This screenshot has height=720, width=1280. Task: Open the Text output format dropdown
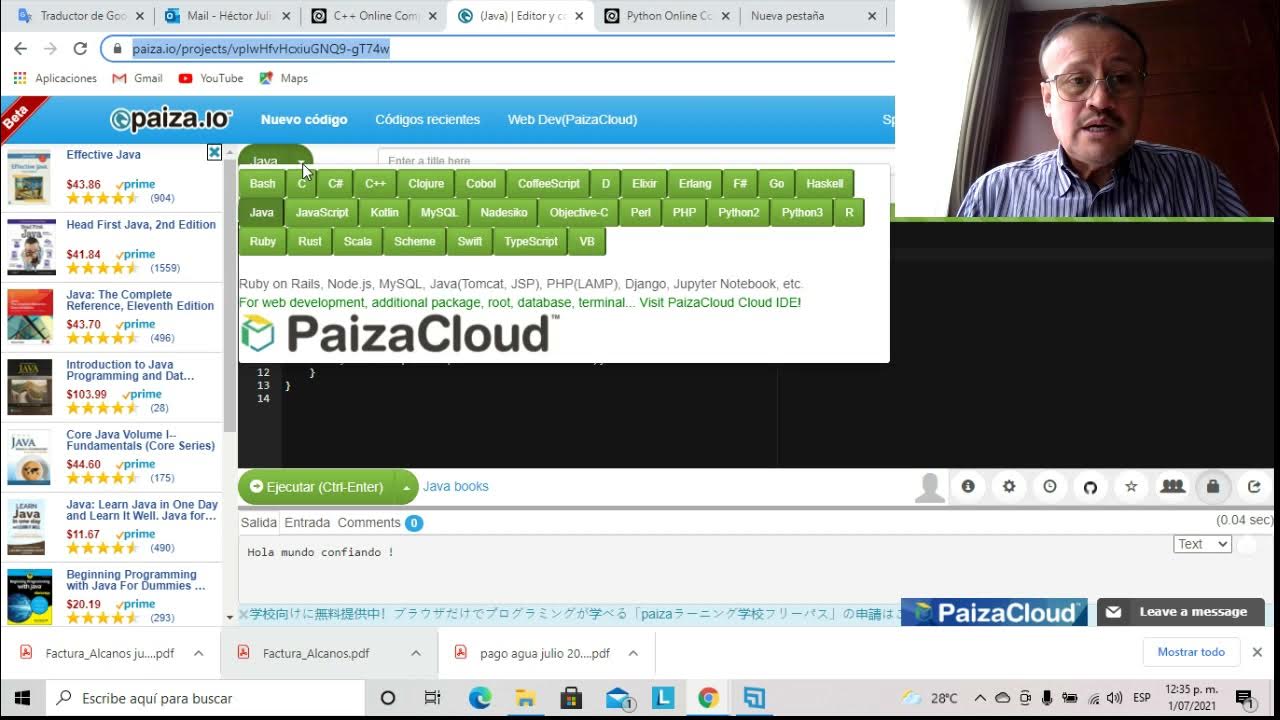(1202, 544)
